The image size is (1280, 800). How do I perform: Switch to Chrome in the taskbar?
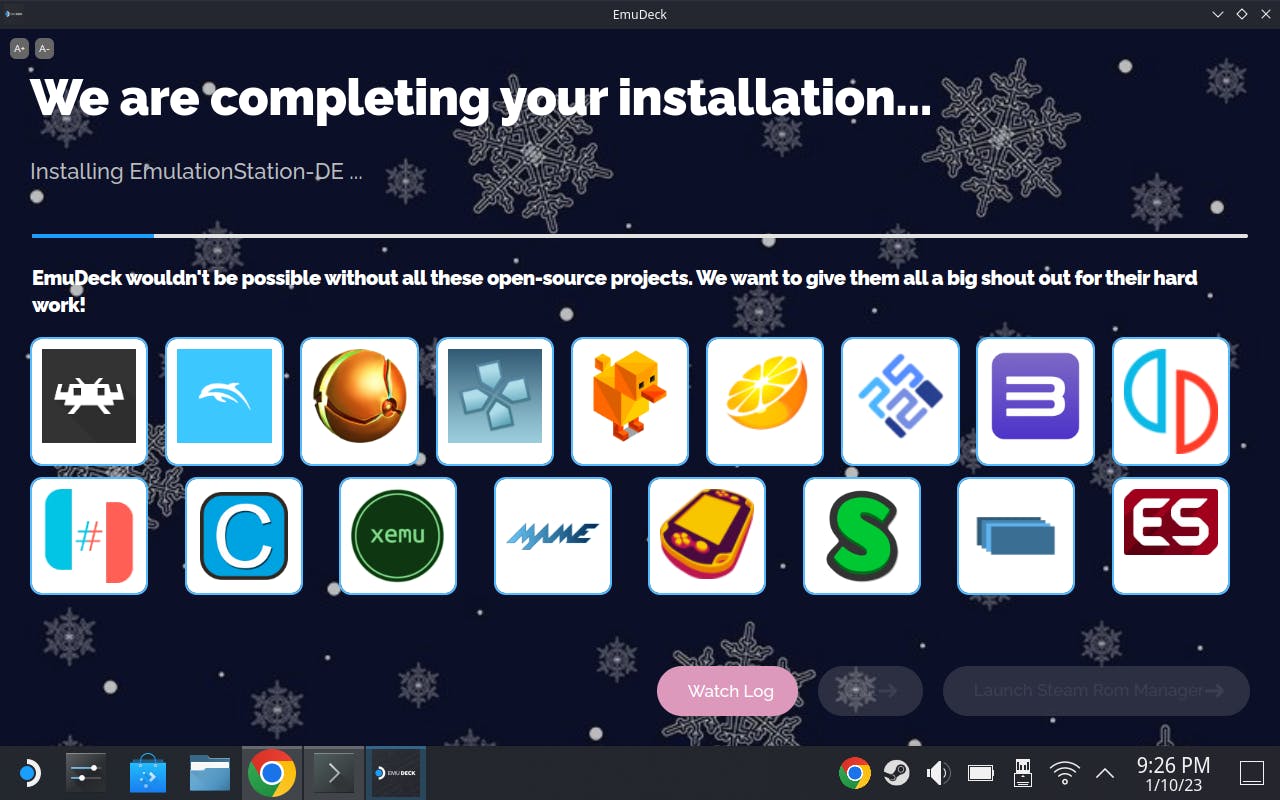coord(271,773)
